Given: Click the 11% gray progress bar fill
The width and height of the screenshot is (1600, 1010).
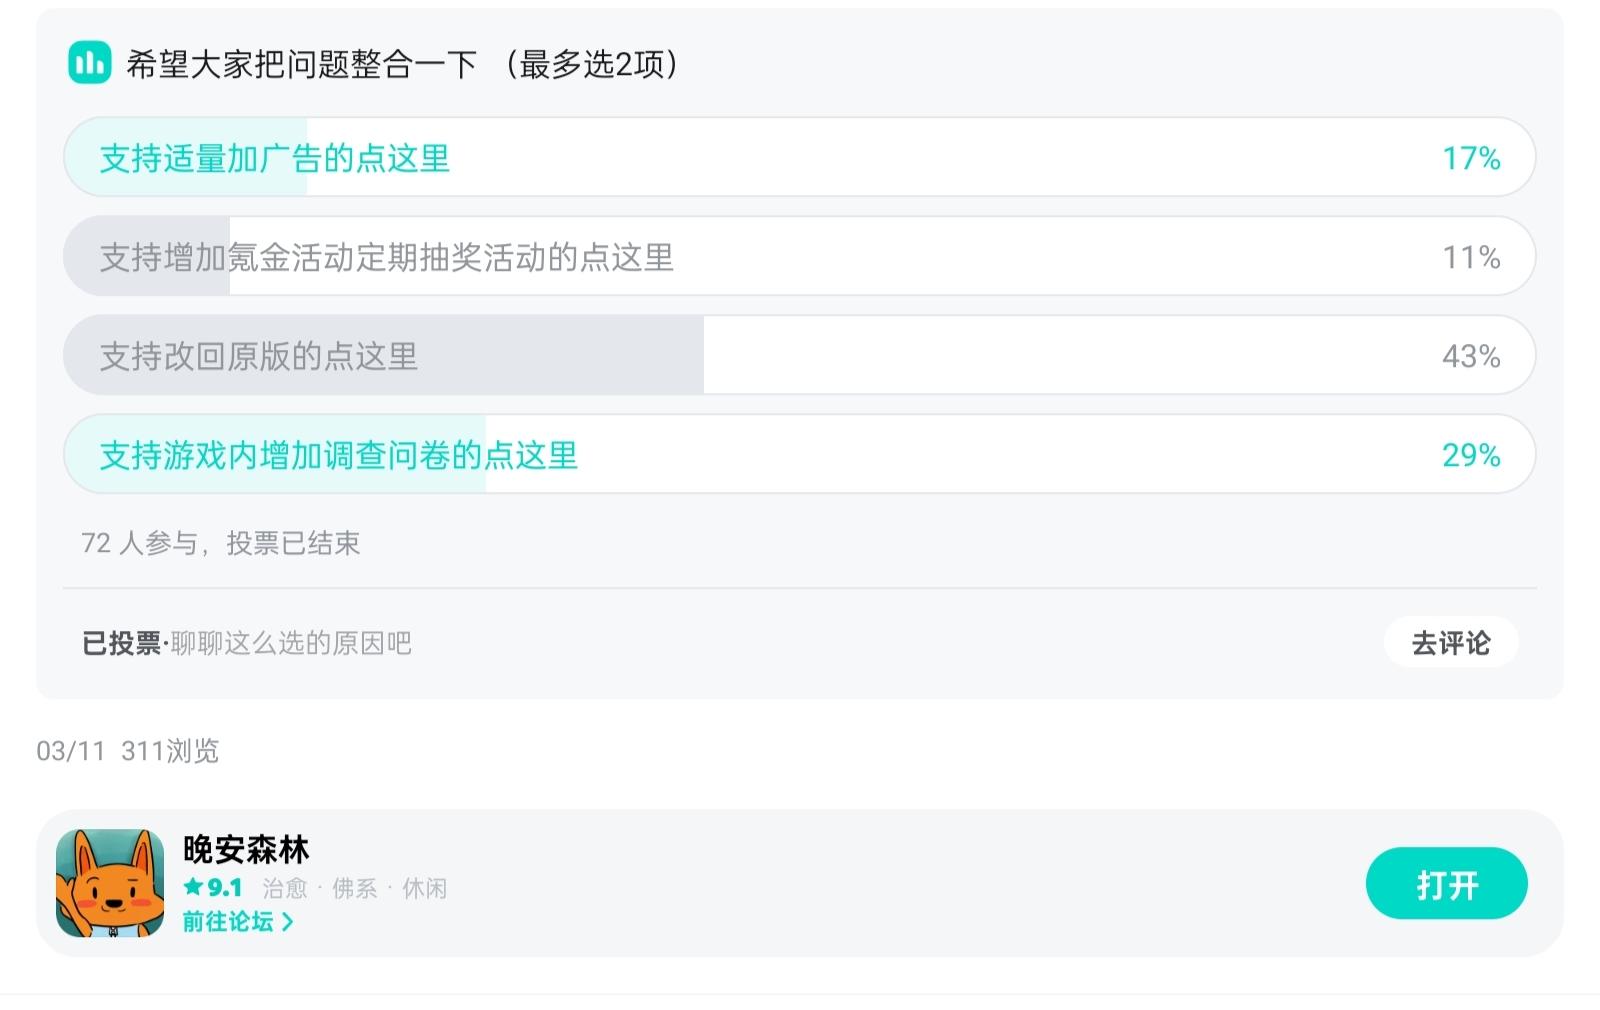Looking at the screenshot, I should pyautogui.click(x=147, y=256).
